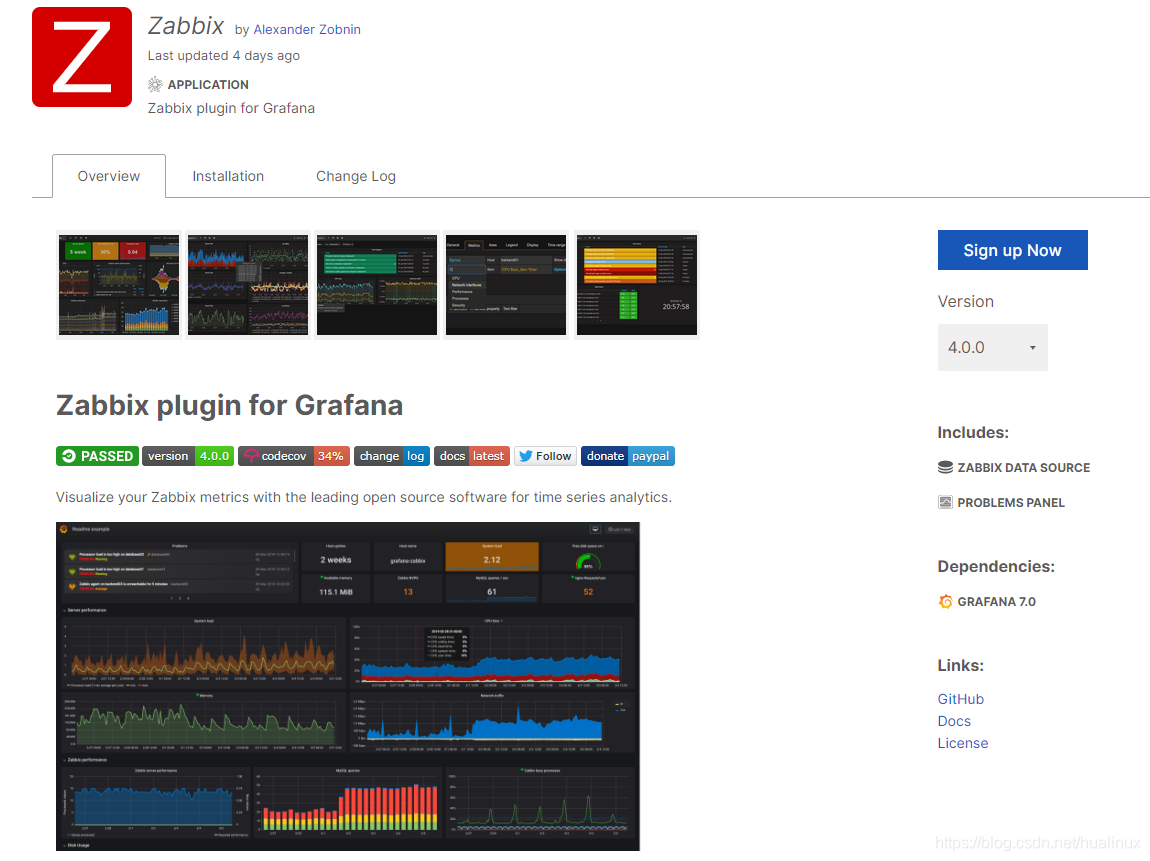The image size is (1150, 861).
Task: Open ZABBIX DATA SOURCE entry
Action: [1023, 468]
